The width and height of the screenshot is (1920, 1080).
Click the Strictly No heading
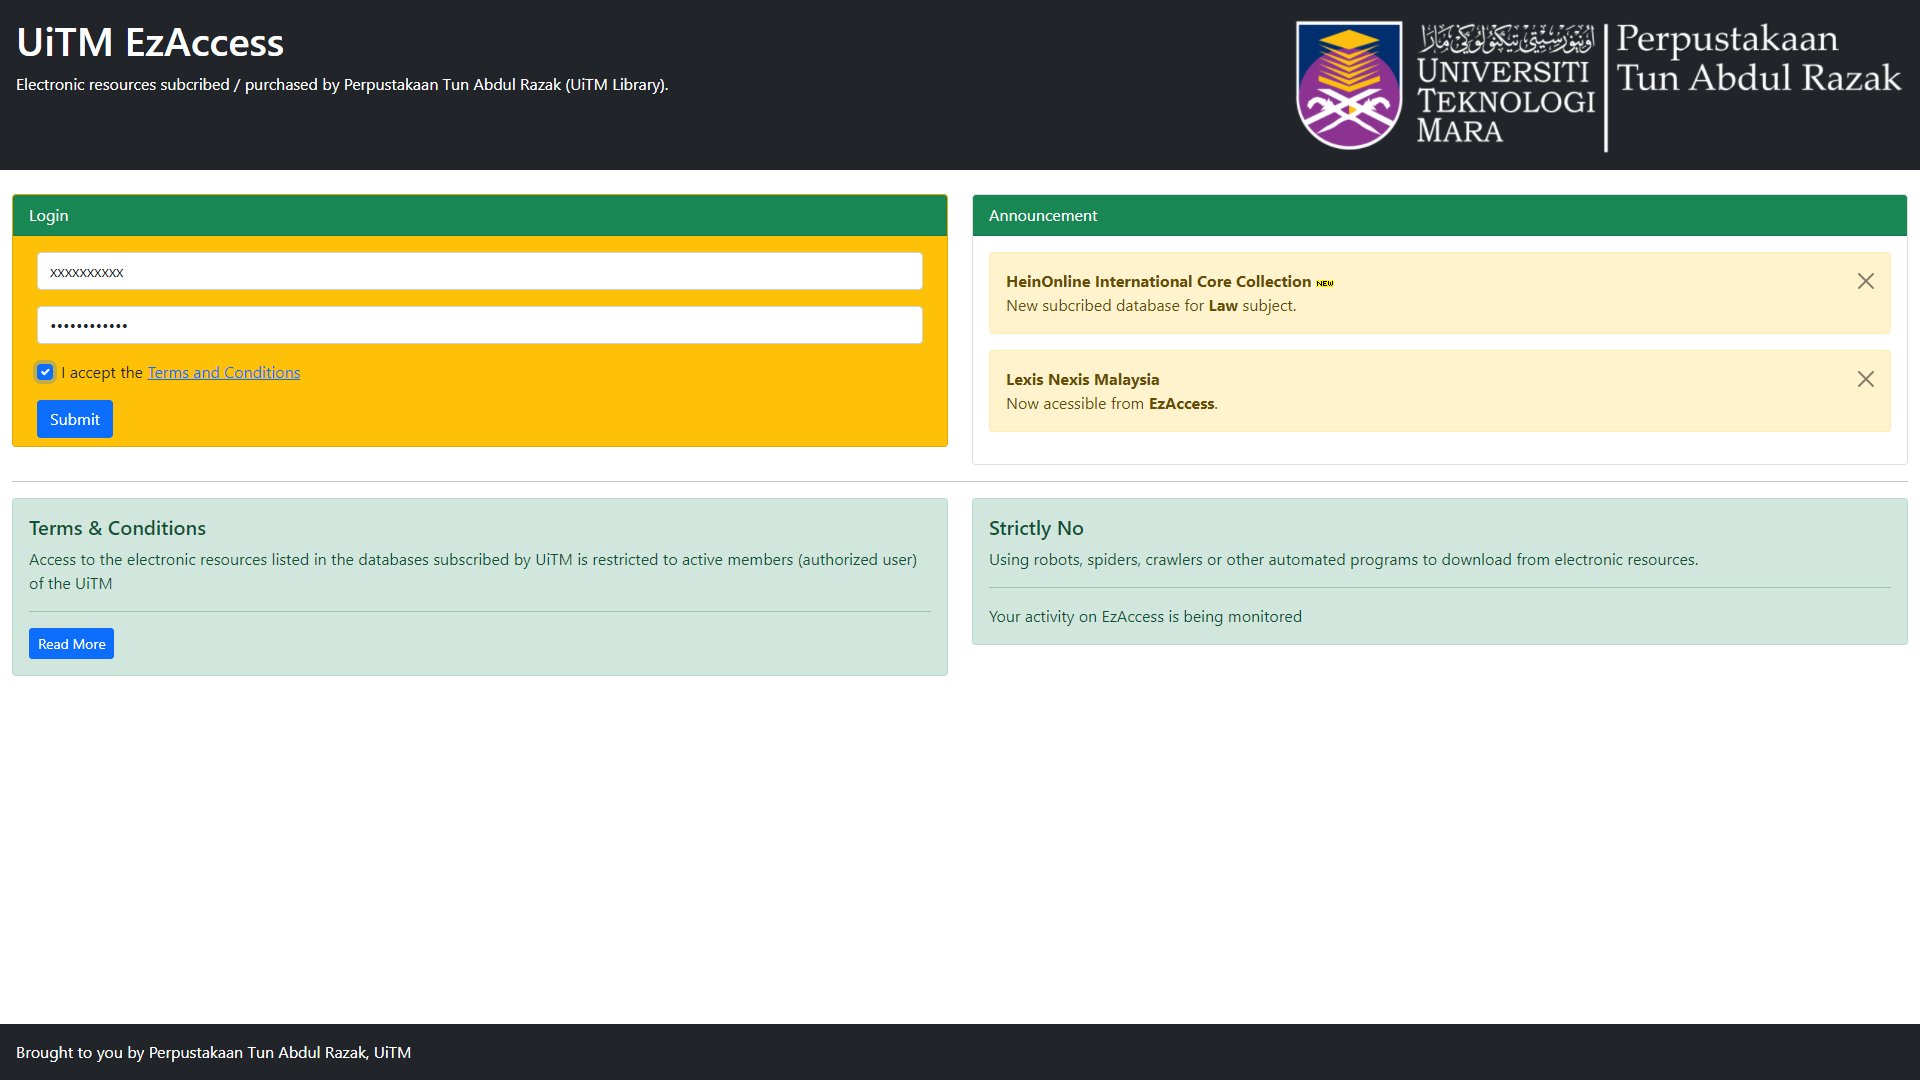pos(1036,528)
